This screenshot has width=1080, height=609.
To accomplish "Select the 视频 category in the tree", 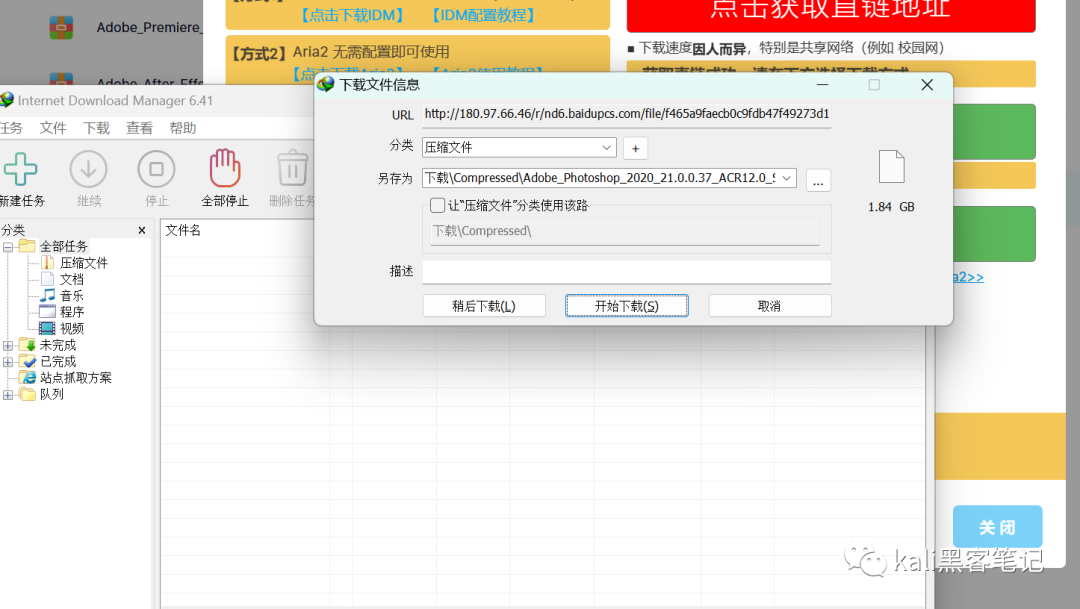I will [72, 329].
